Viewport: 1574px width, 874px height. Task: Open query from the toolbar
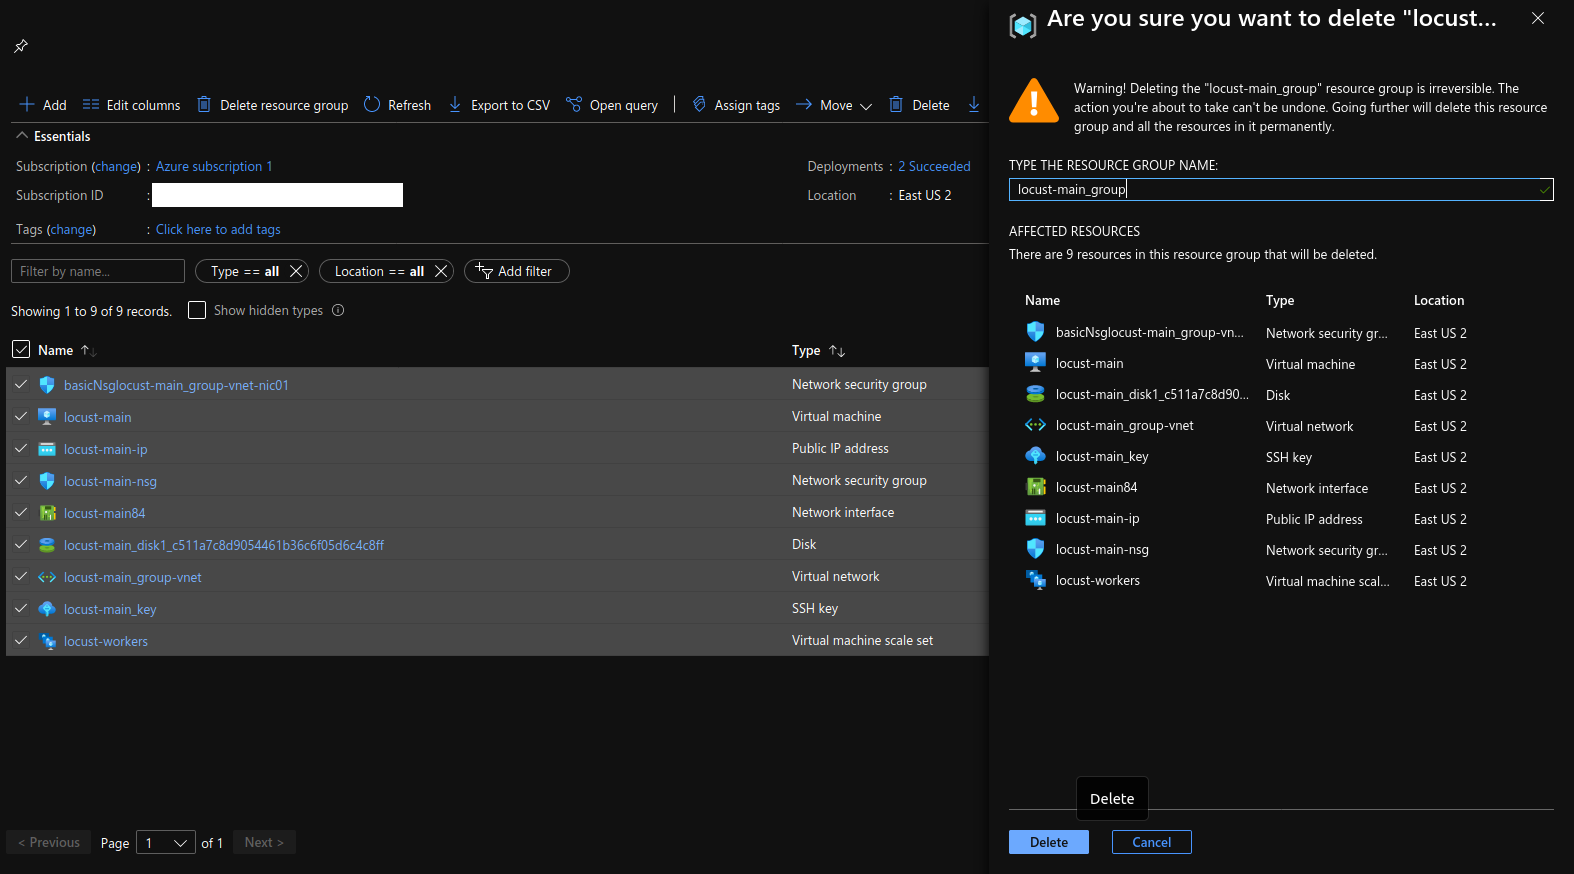pos(612,105)
